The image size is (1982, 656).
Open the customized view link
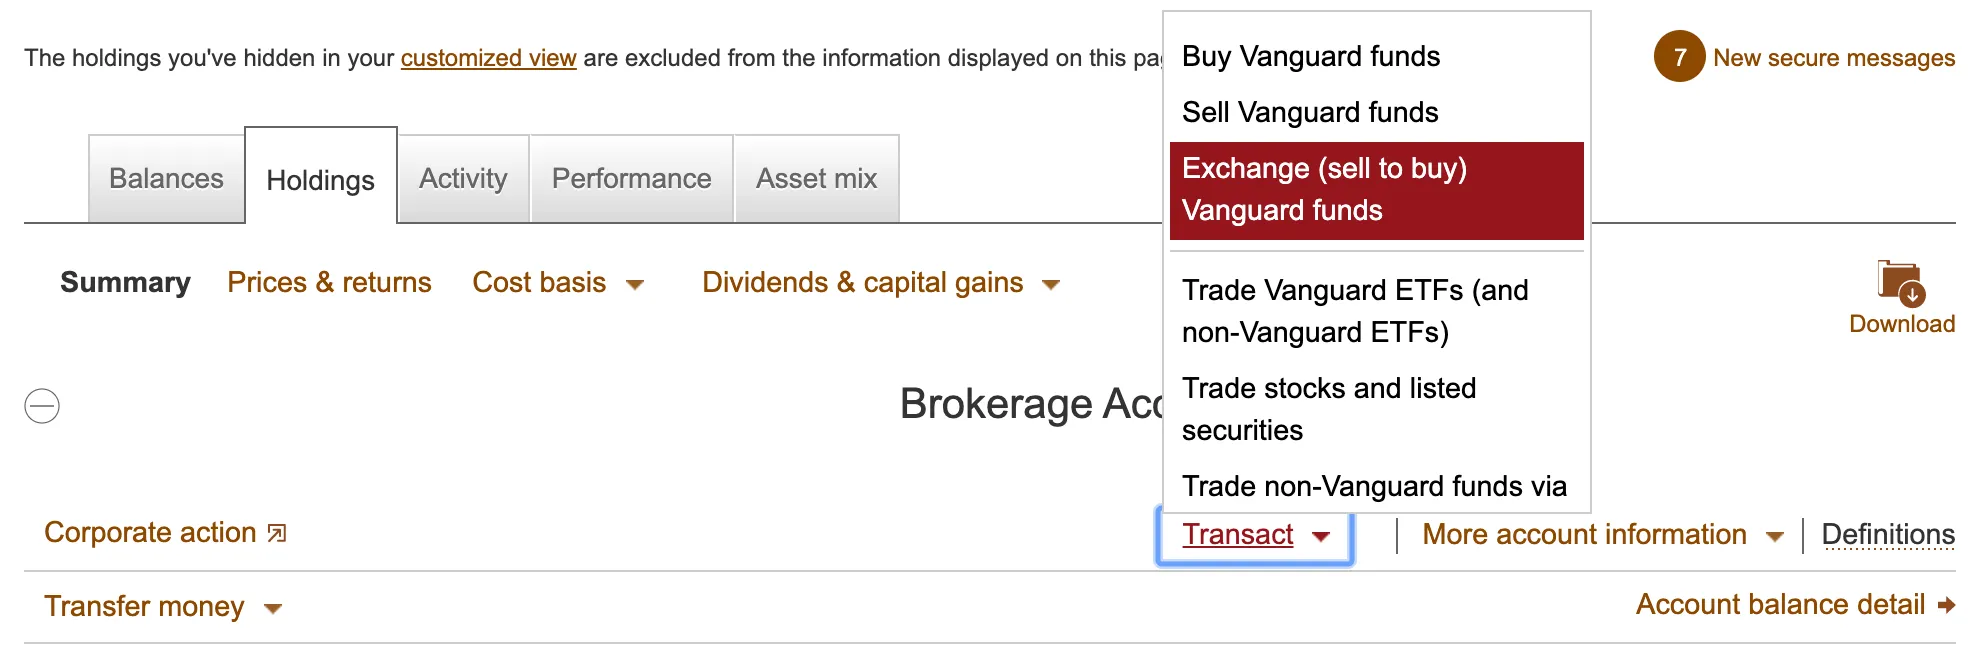coord(489,57)
